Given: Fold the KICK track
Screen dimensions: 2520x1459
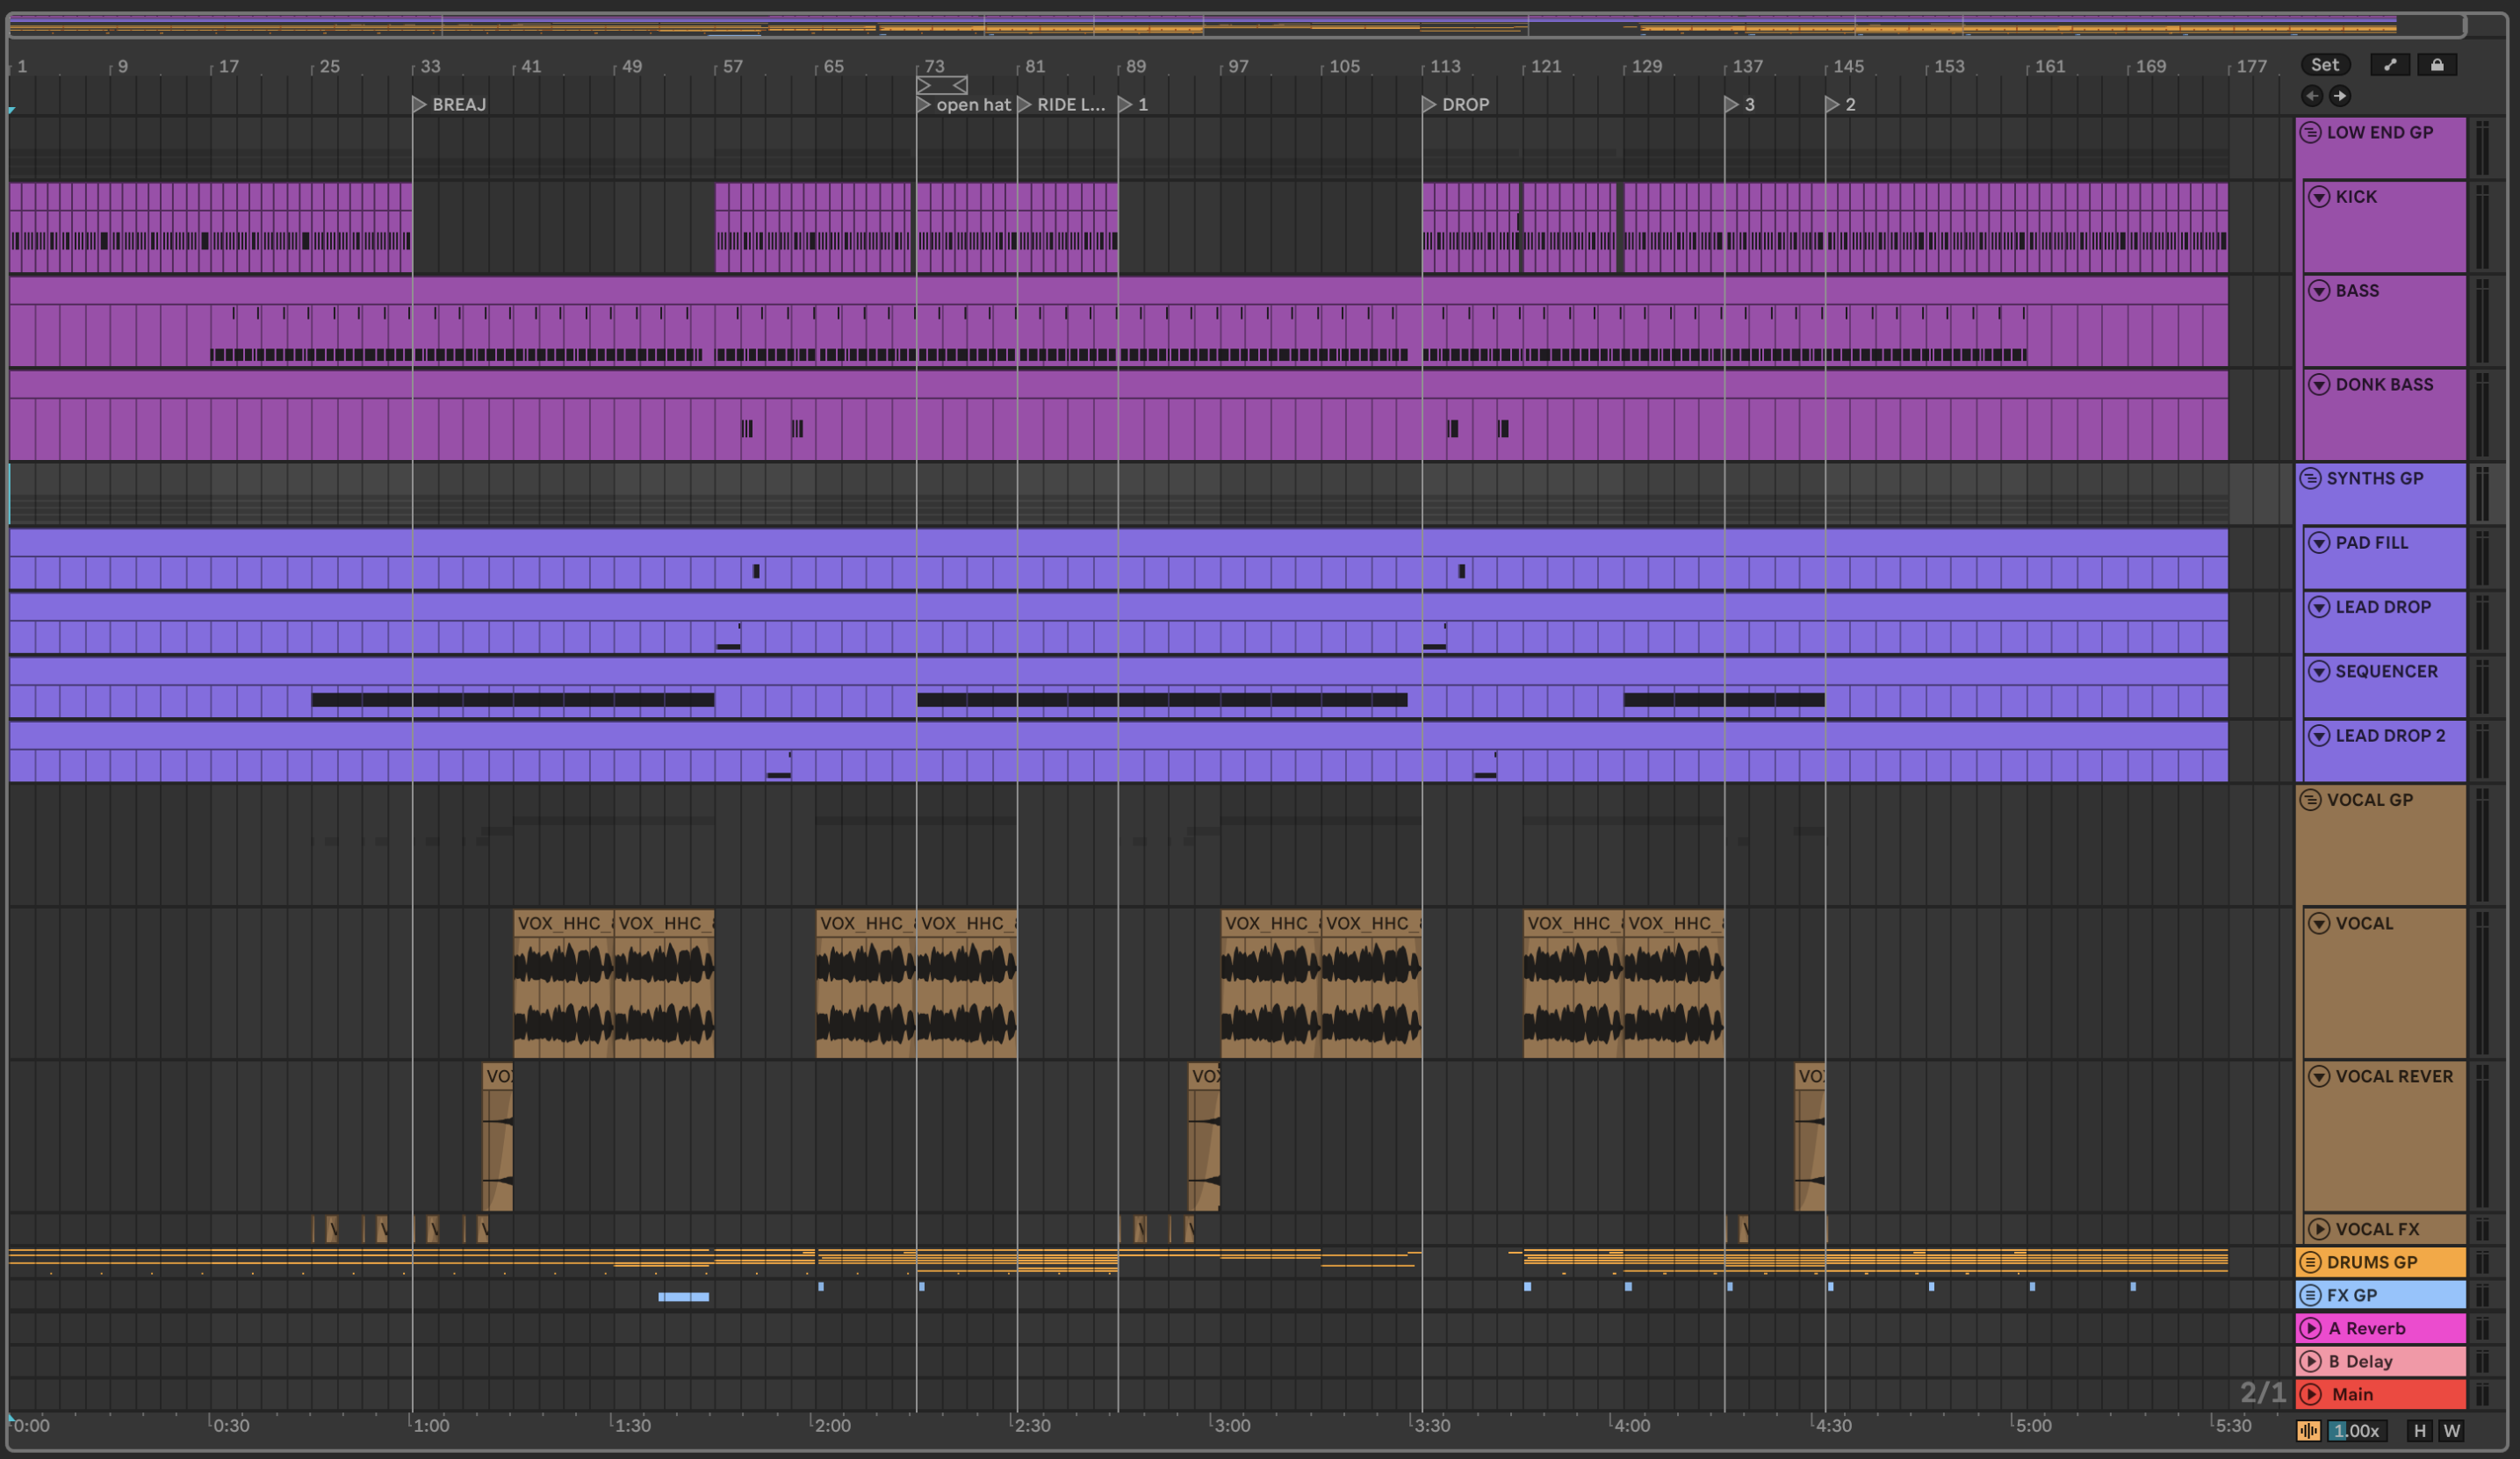Looking at the screenshot, I should coord(2319,197).
